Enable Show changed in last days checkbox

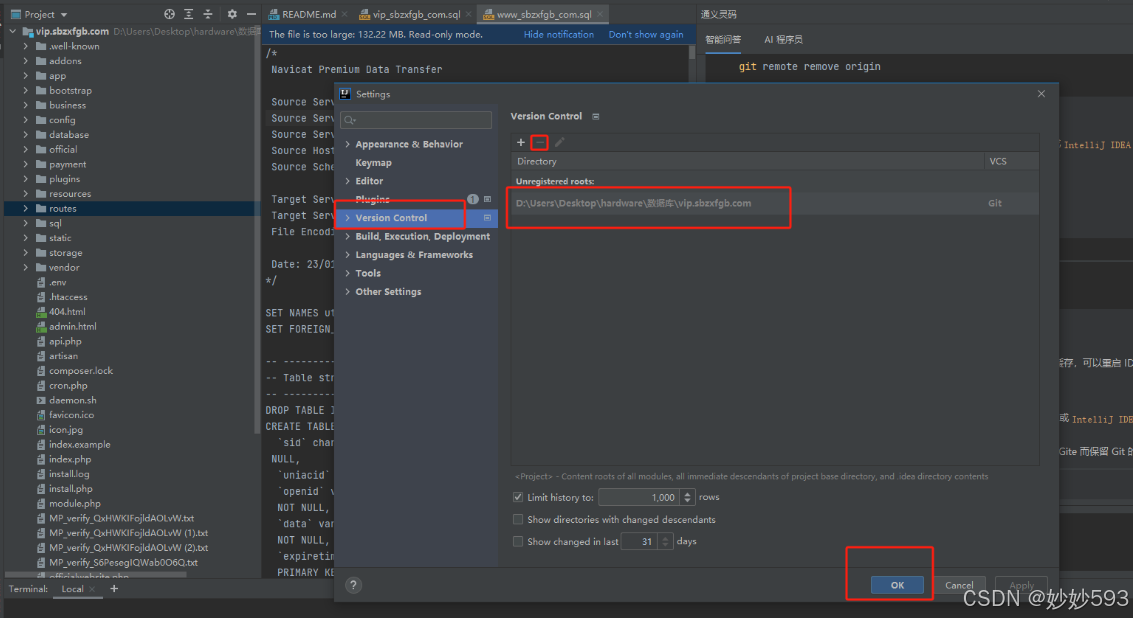(518, 541)
